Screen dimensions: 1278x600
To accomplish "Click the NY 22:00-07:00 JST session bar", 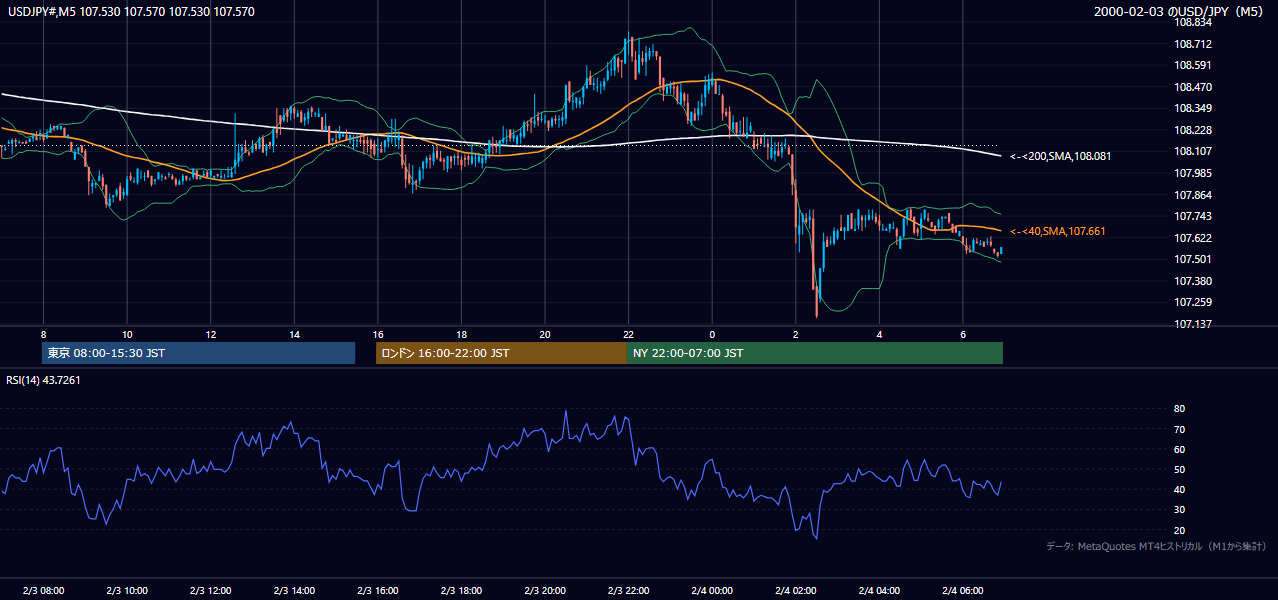I will (815, 353).
